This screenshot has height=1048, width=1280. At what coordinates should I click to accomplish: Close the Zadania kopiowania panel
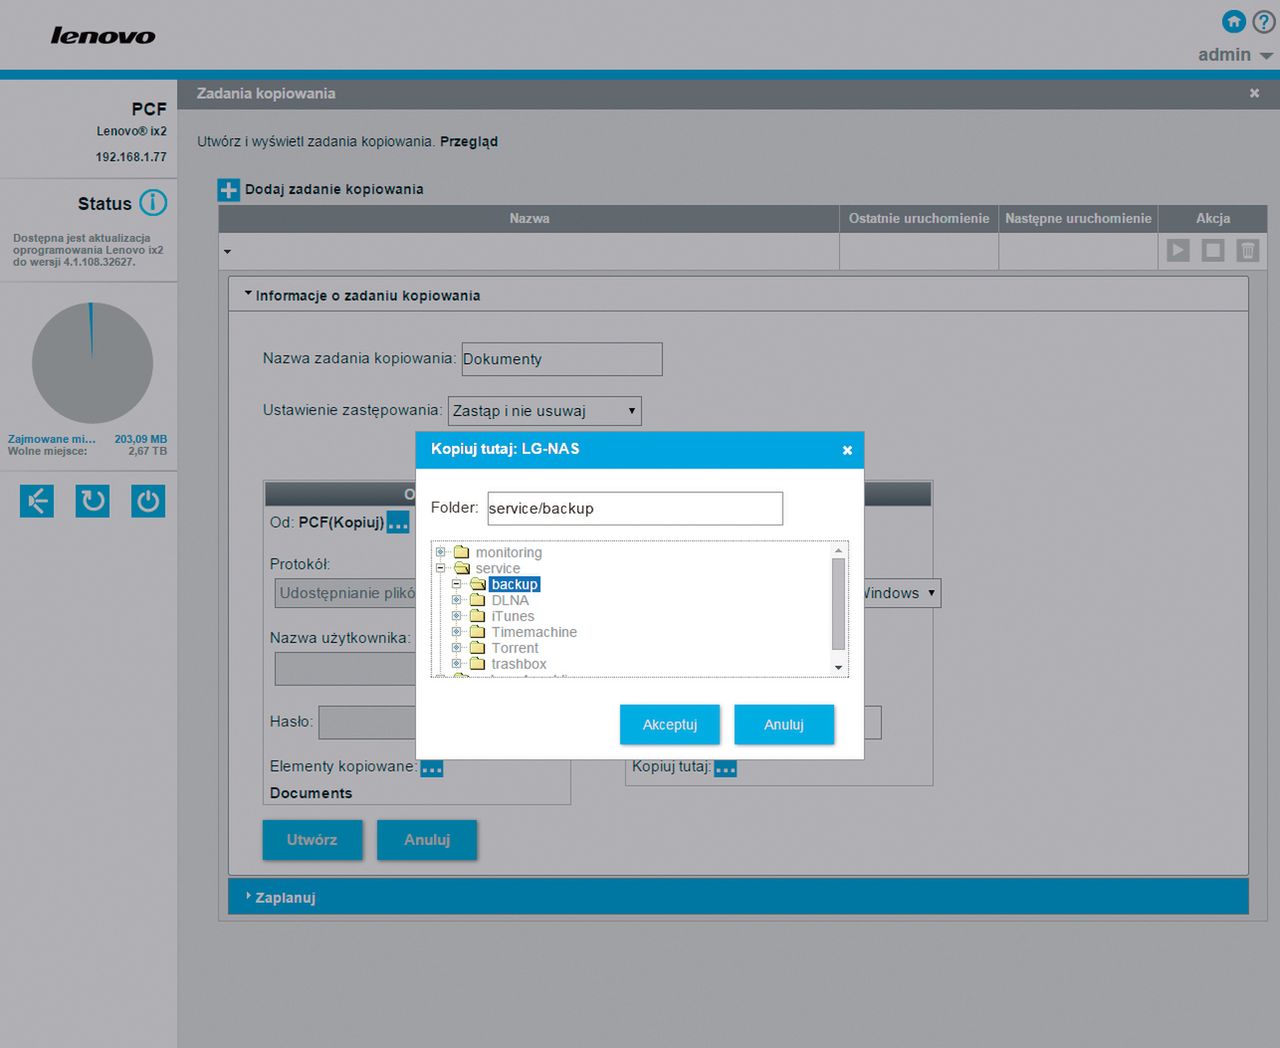click(x=1254, y=93)
